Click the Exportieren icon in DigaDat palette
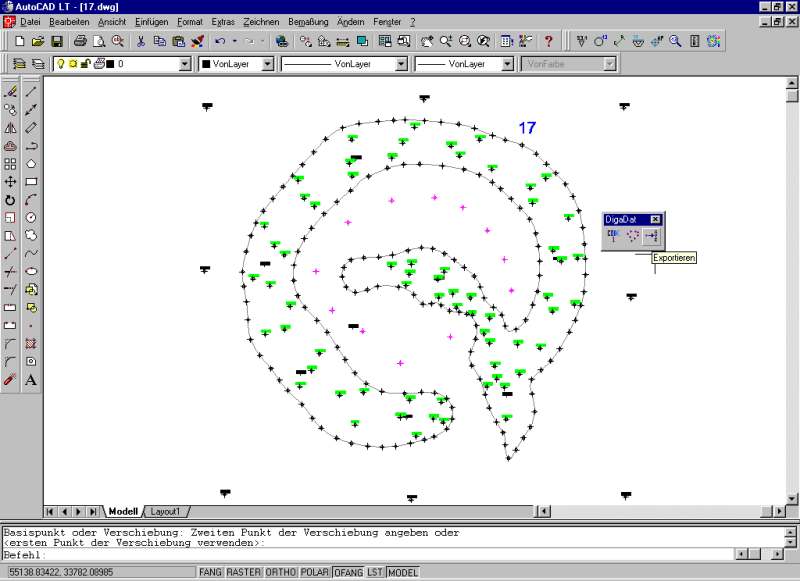The height and width of the screenshot is (581, 800). tap(652, 237)
